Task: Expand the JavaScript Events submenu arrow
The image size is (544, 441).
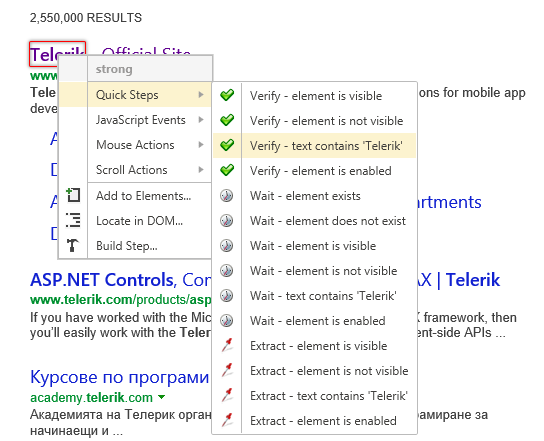Action: (201, 120)
